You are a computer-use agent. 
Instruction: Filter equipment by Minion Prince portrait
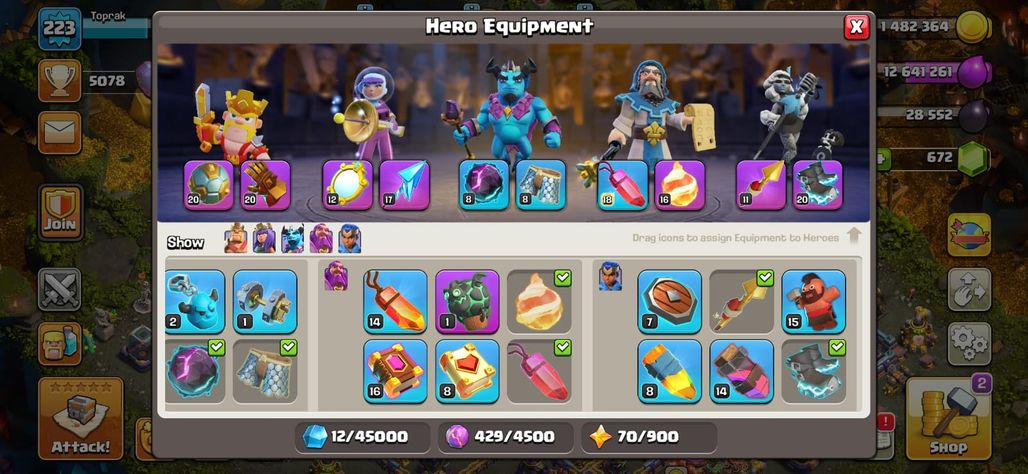[x=292, y=239]
